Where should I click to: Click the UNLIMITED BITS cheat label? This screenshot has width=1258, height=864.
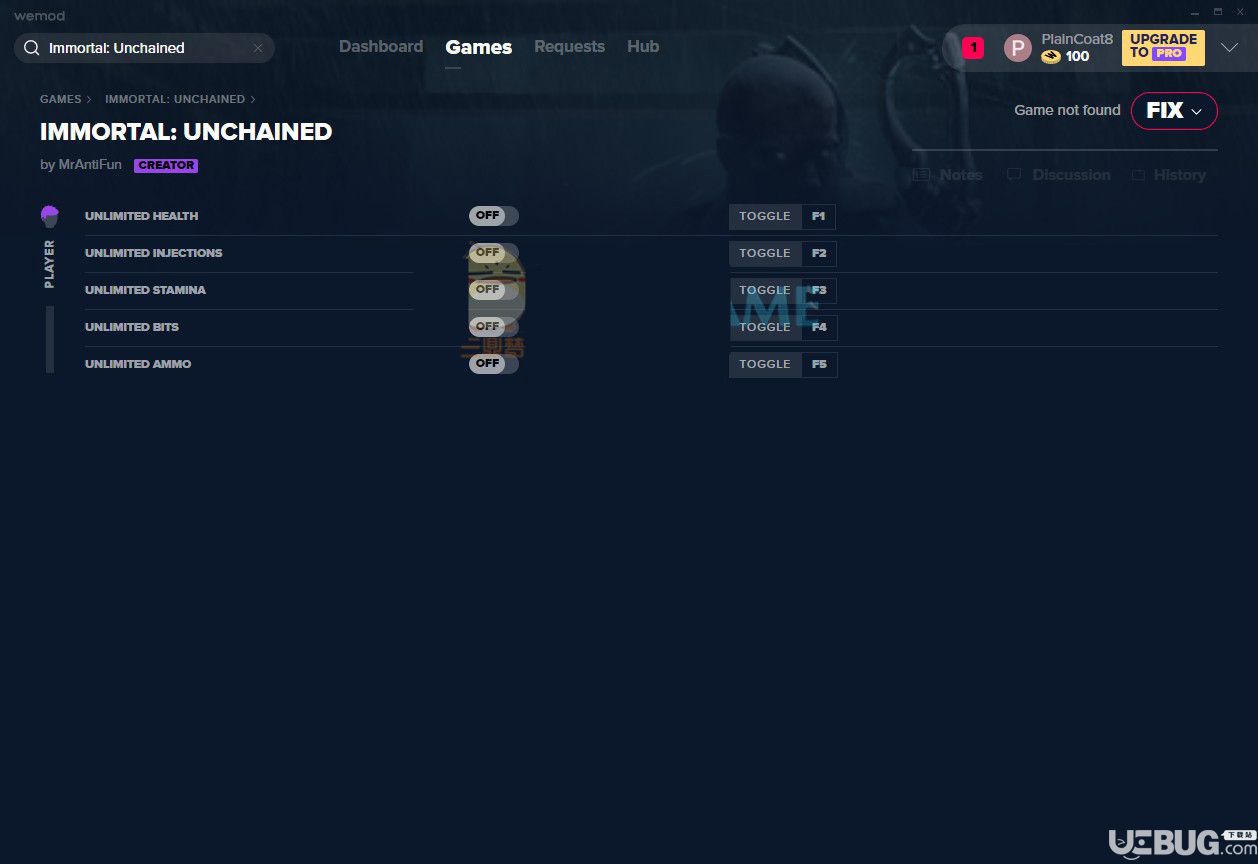[132, 327]
